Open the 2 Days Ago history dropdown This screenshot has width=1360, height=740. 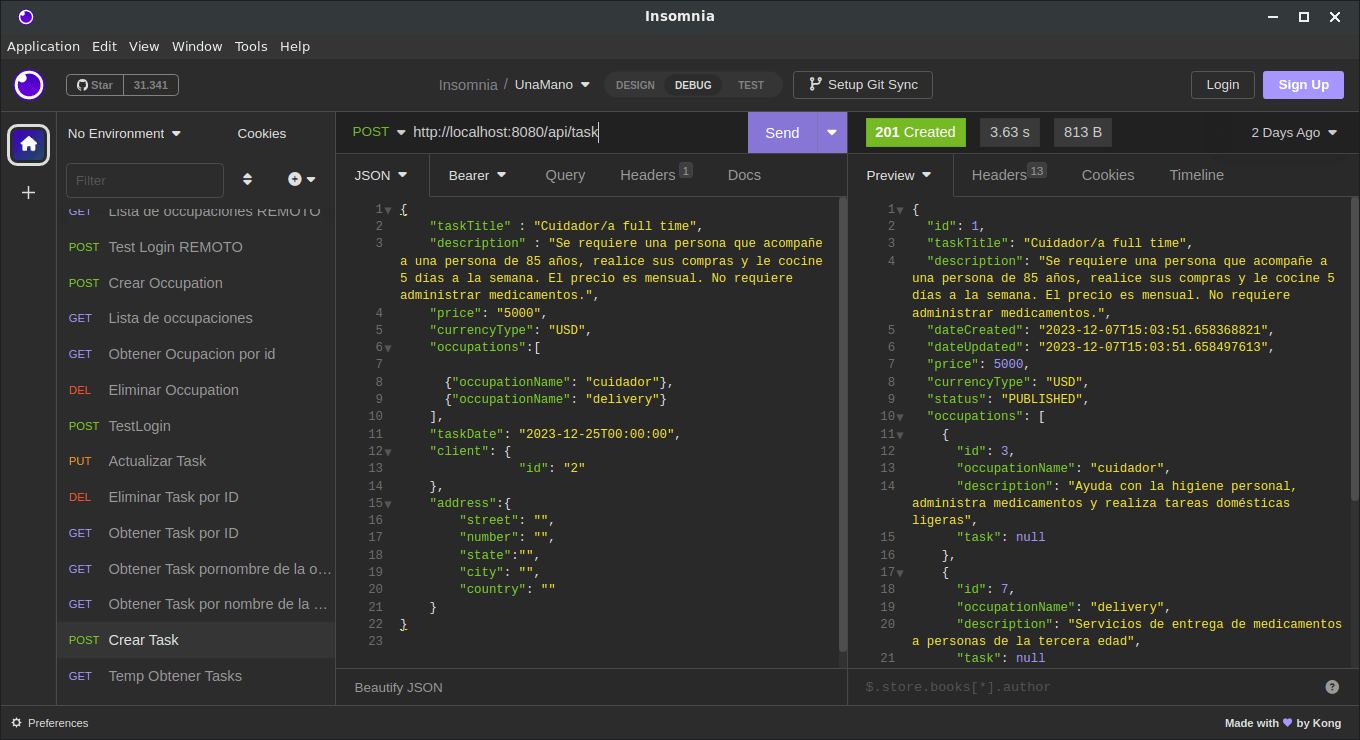1294,133
